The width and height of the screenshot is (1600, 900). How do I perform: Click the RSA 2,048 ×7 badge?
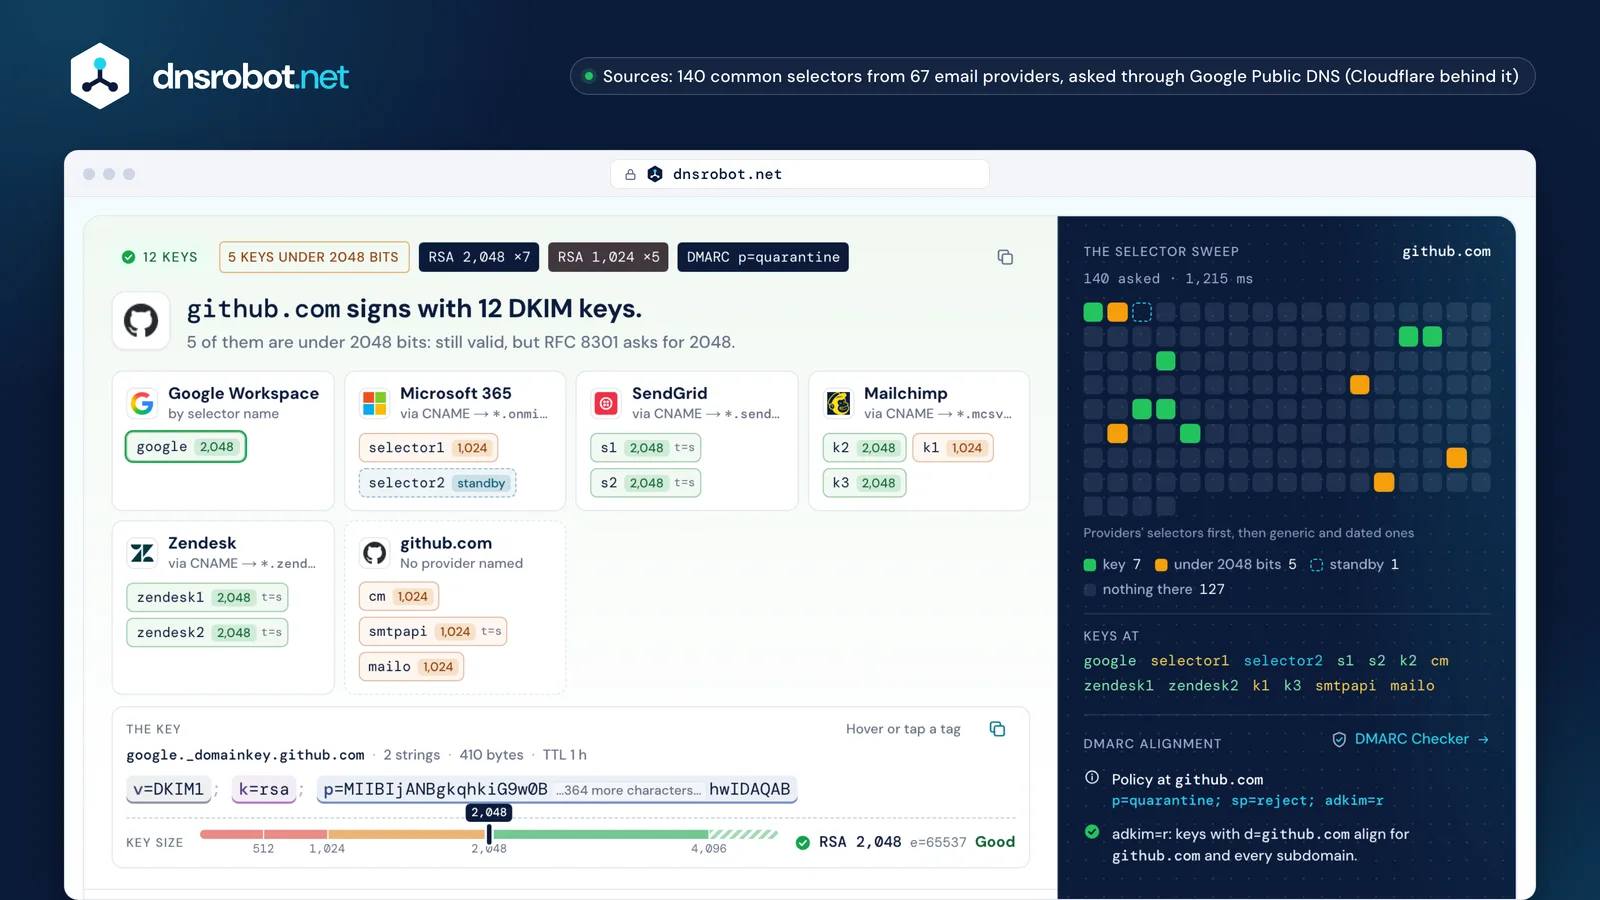[479, 257]
